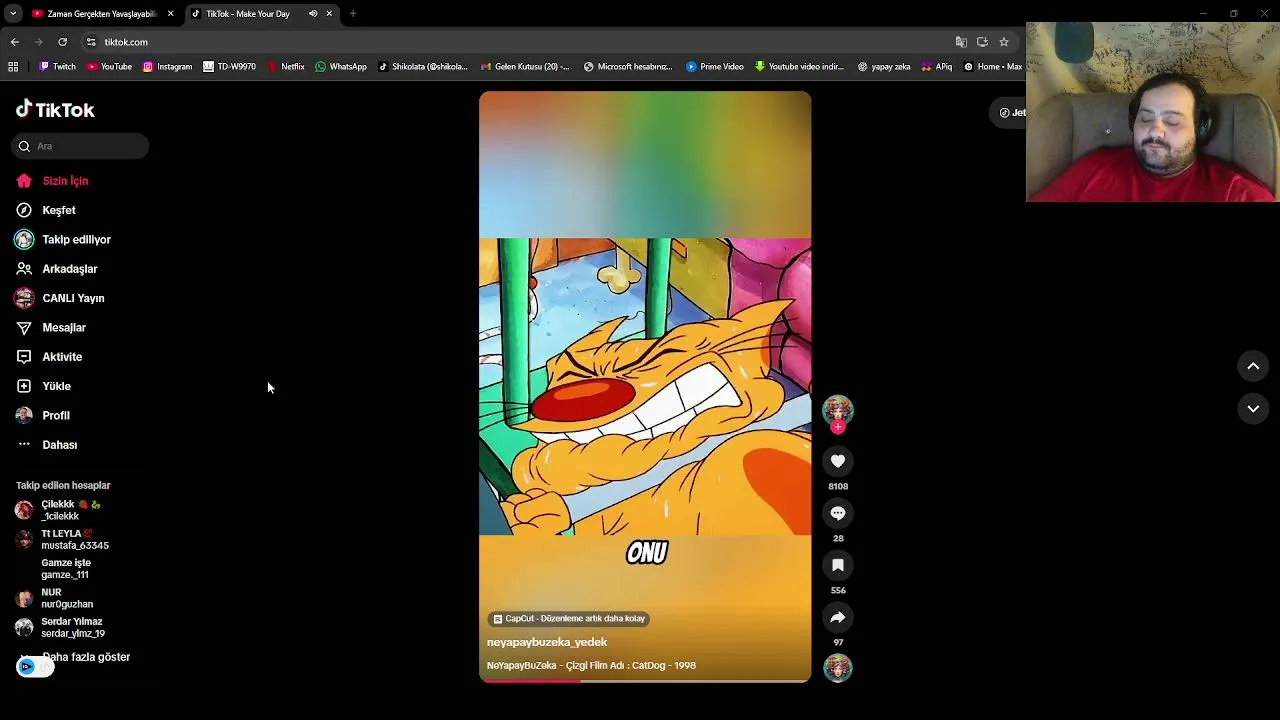Open NUR followed account

[x=55, y=598]
